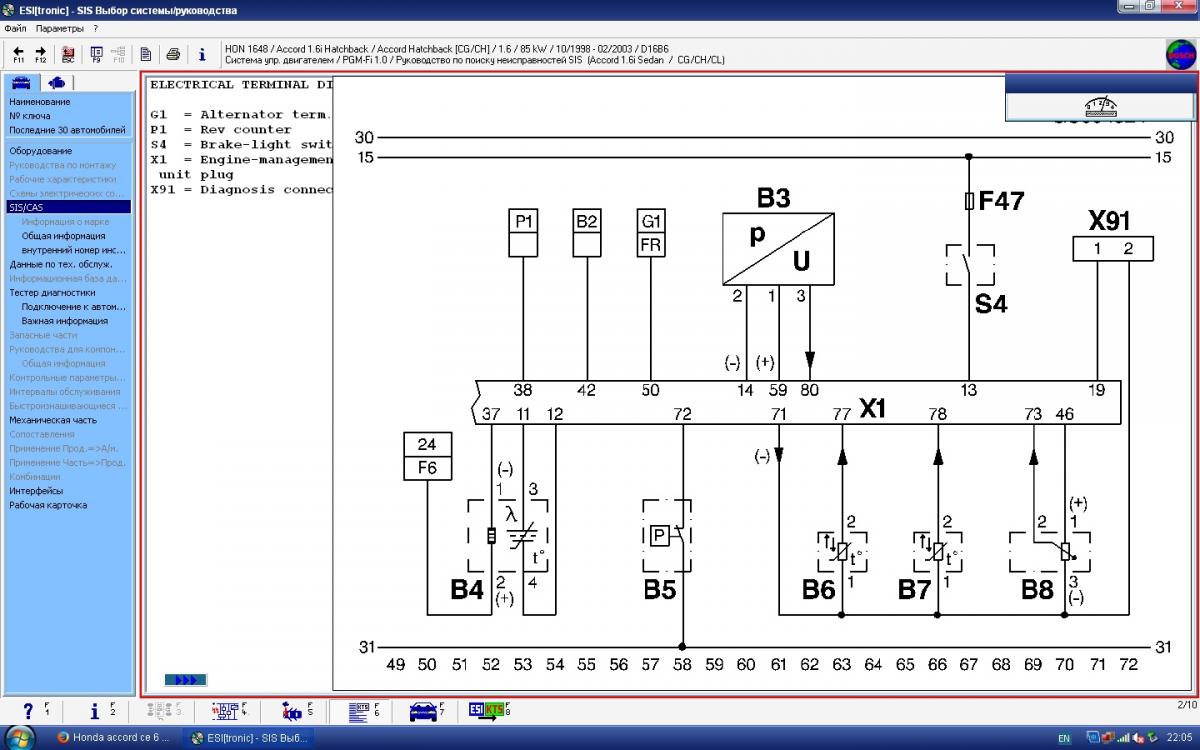Click the back arrow F11 icon
1200x750 pixels.
tap(18, 53)
